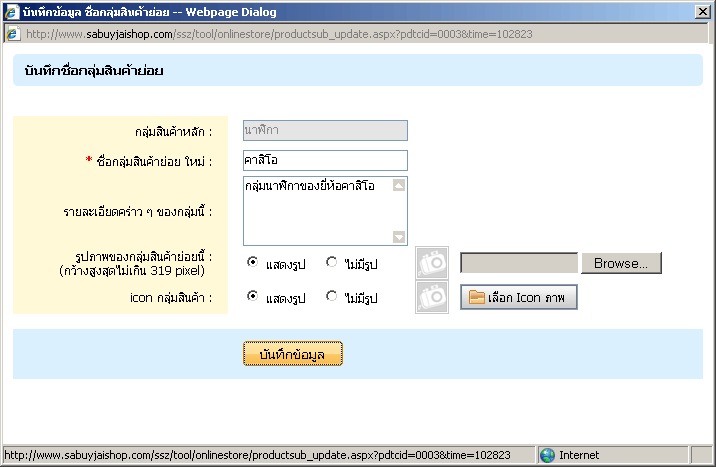Click the label icon กลุ่มสินค้า :
716x467 pixels.
[171, 298]
